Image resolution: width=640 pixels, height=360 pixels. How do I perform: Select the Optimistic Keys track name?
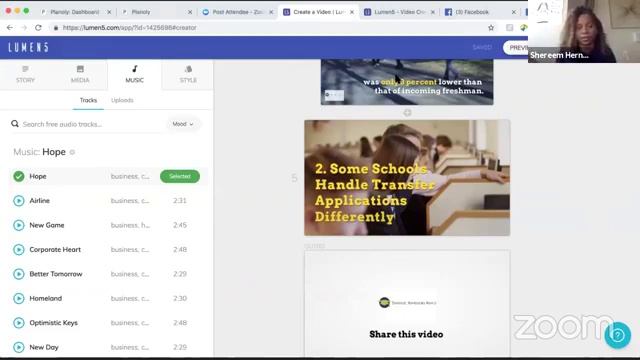(x=53, y=323)
